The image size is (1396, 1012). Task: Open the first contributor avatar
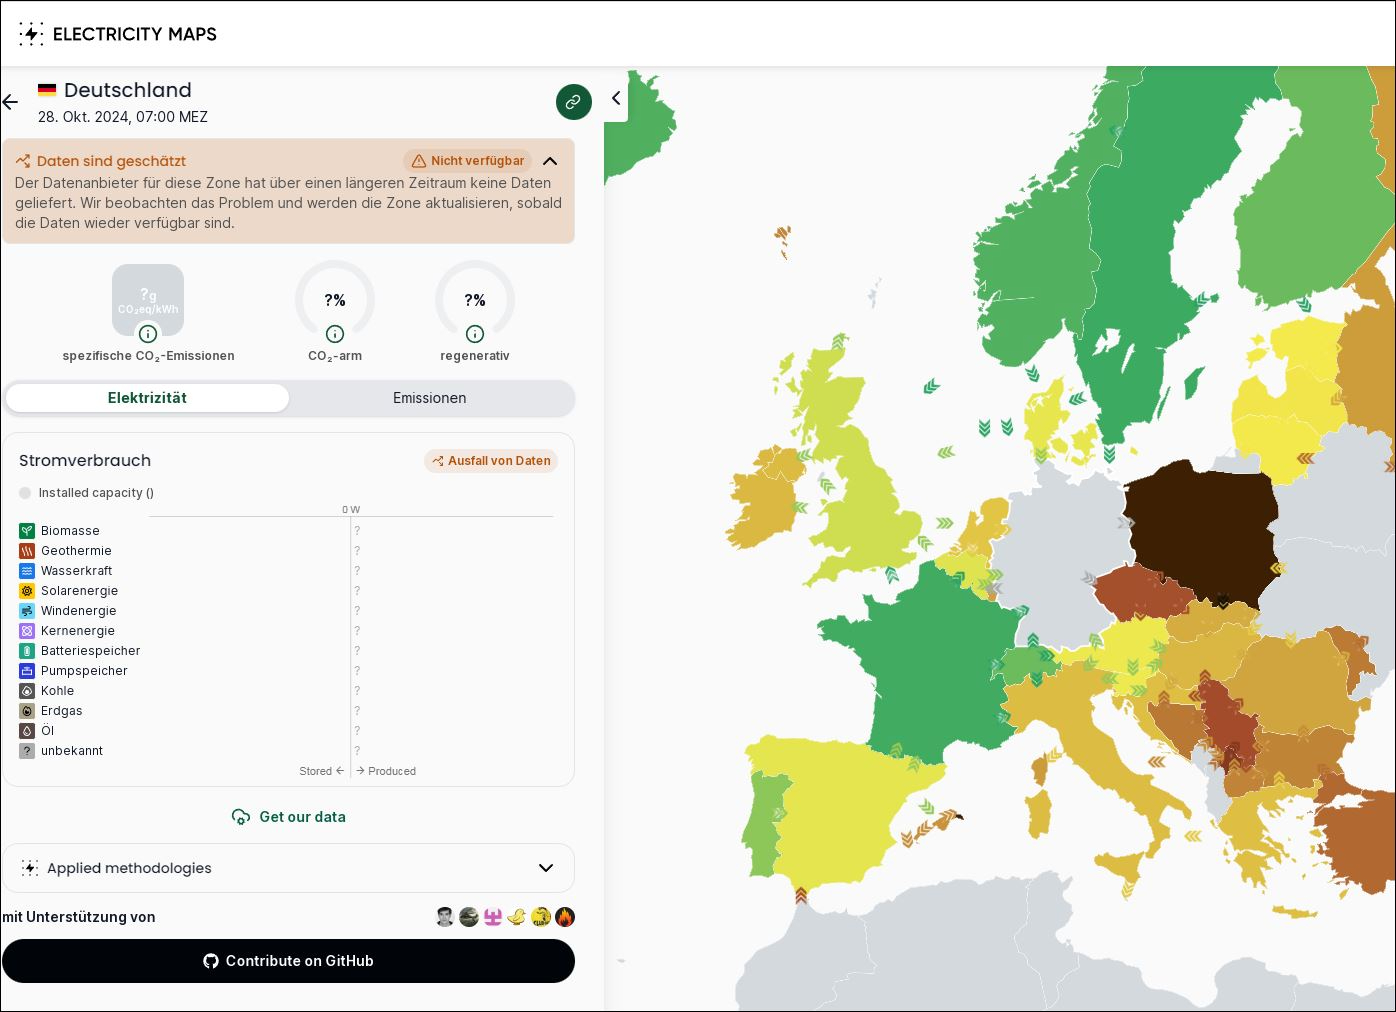[445, 917]
